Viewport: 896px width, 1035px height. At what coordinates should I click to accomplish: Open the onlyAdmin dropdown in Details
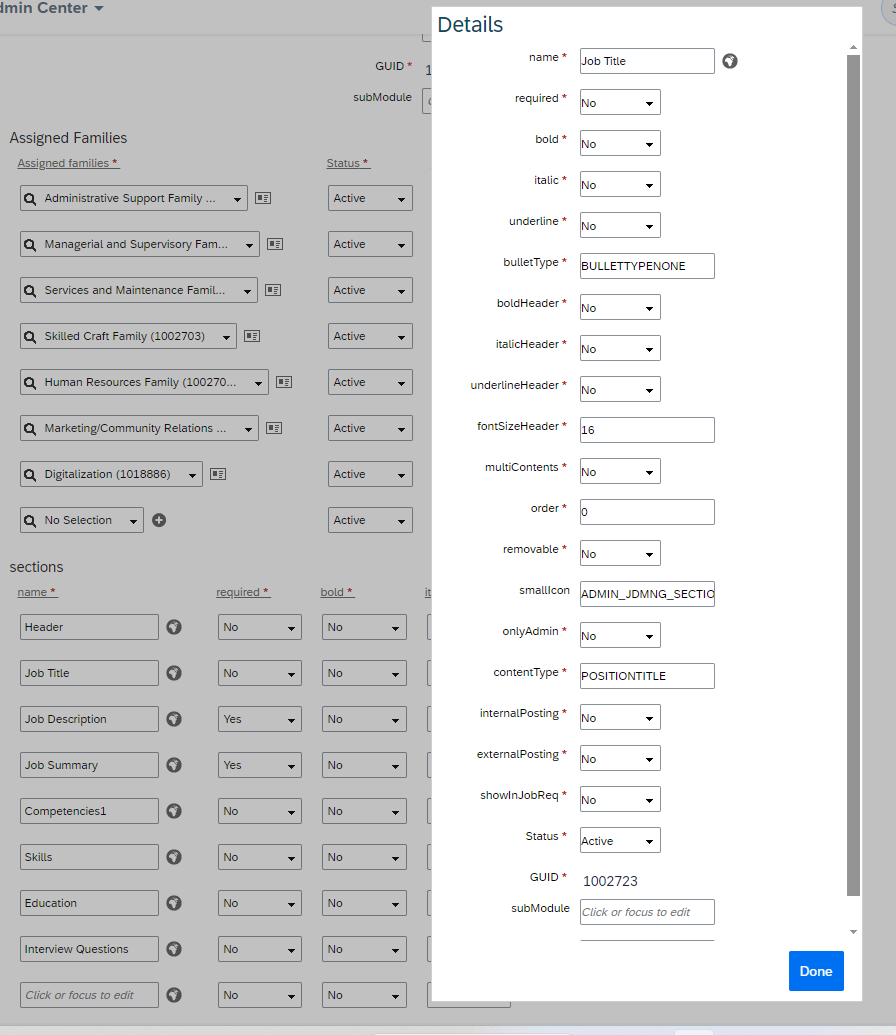click(620, 635)
